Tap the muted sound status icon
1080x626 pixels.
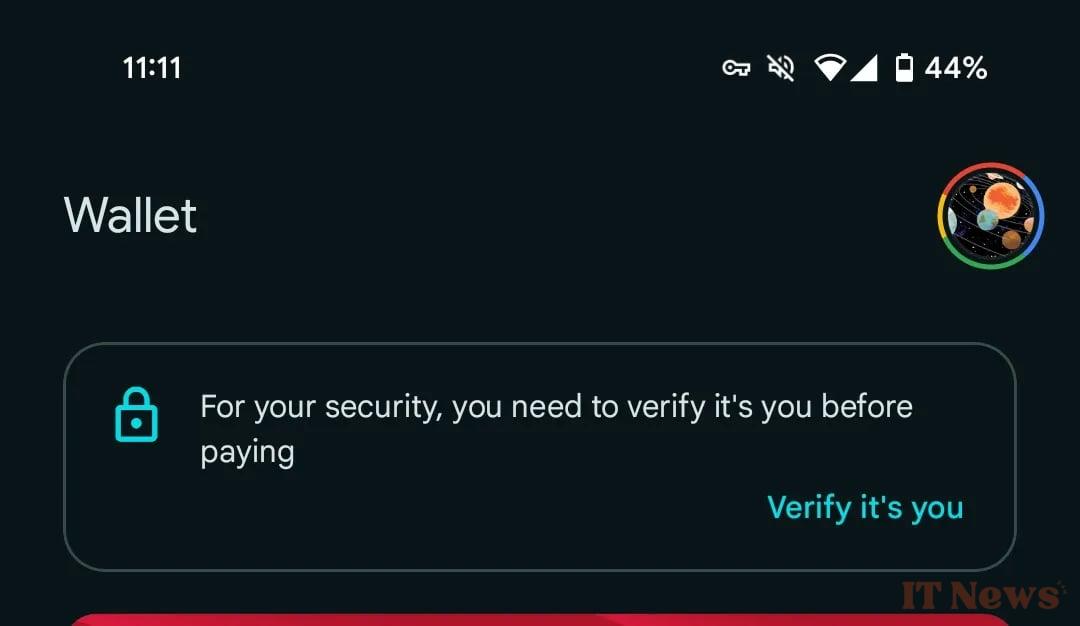(780, 68)
